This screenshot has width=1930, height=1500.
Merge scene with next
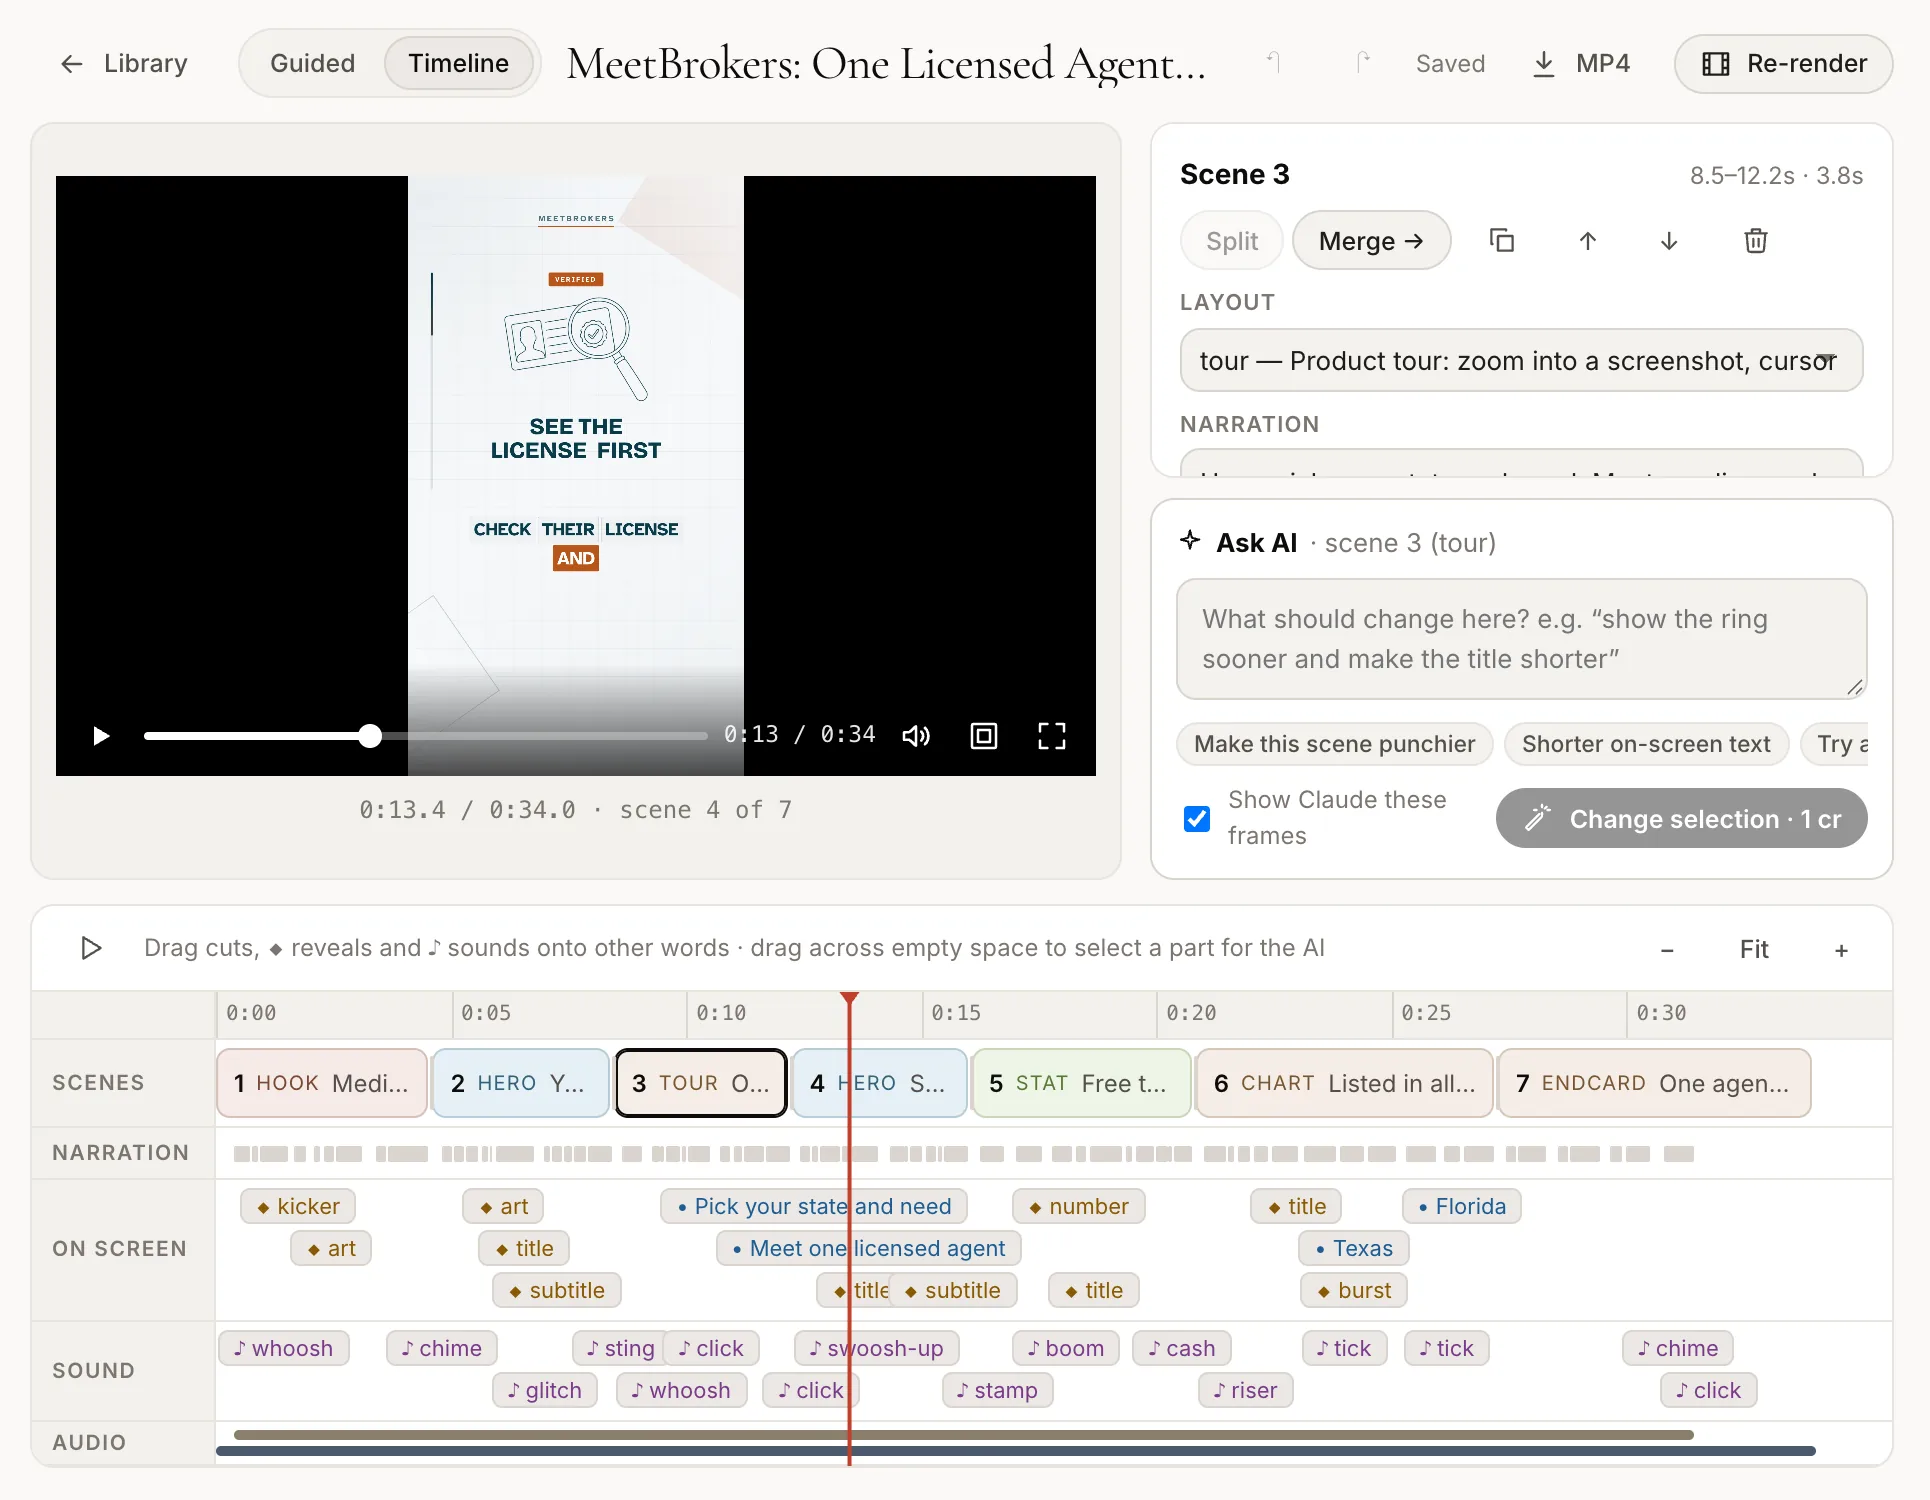pyautogui.click(x=1371, y=241)
